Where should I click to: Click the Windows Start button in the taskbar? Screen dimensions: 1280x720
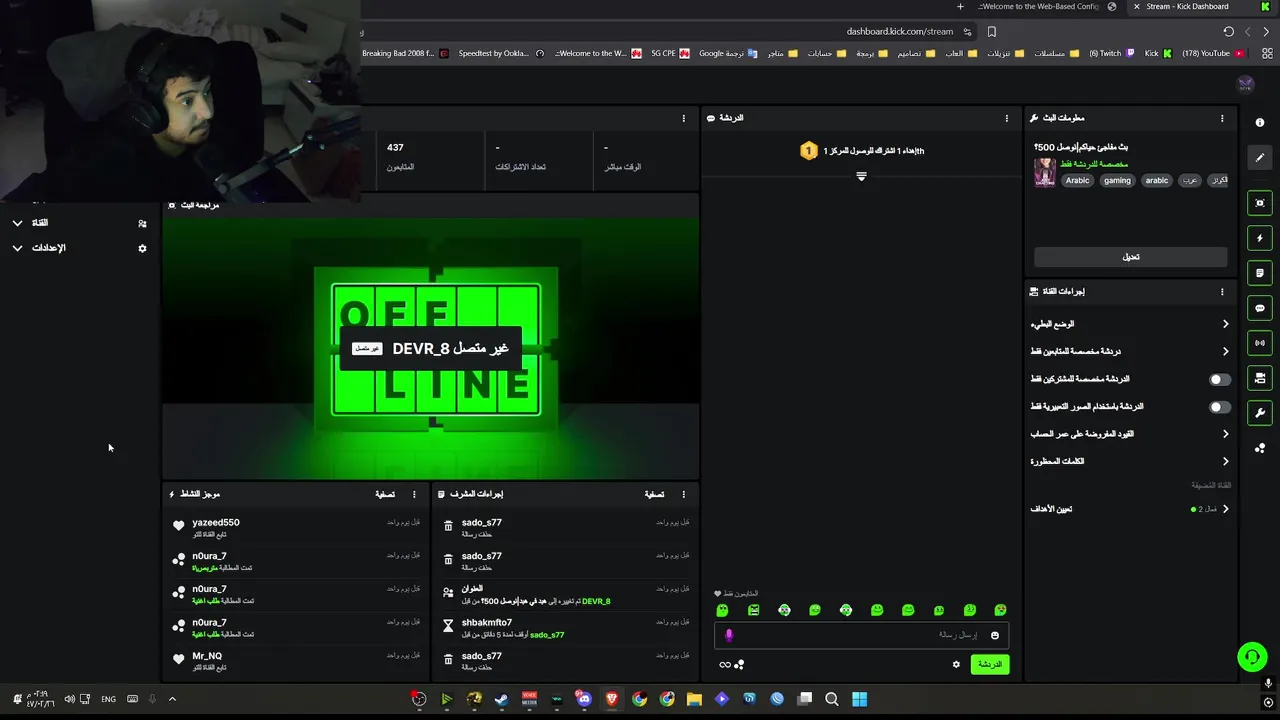[x=859, y=699]
